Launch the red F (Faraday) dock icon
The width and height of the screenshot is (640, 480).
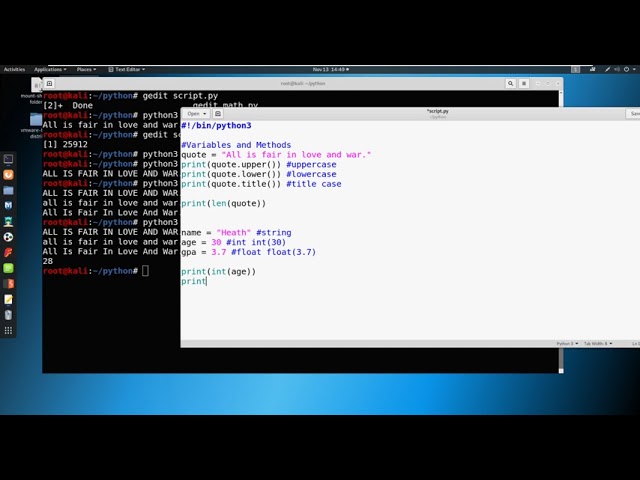tap(8, 252)
